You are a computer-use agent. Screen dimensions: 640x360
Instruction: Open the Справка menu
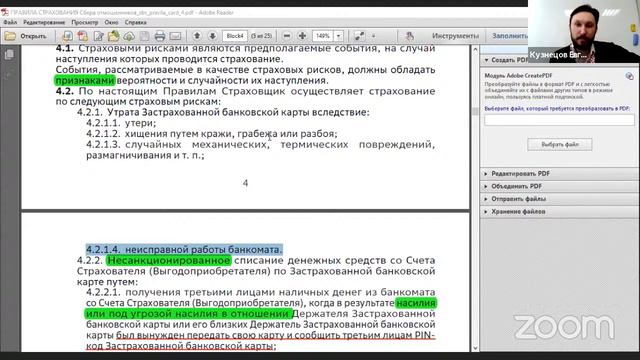pos(136,22)
